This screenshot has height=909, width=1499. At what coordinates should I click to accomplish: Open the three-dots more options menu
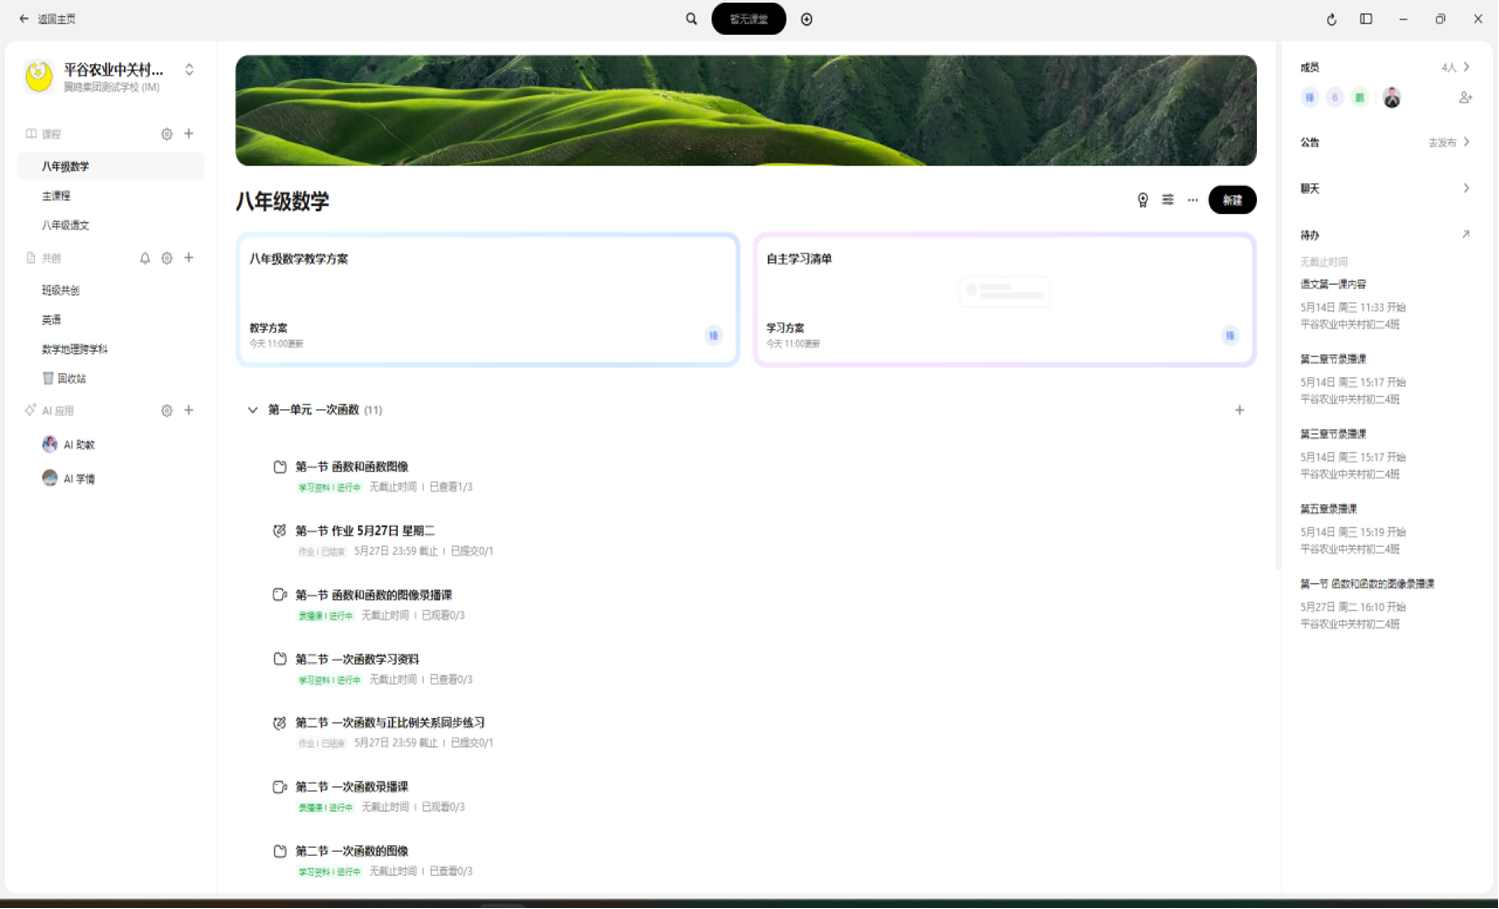(x=1193, y=200)
